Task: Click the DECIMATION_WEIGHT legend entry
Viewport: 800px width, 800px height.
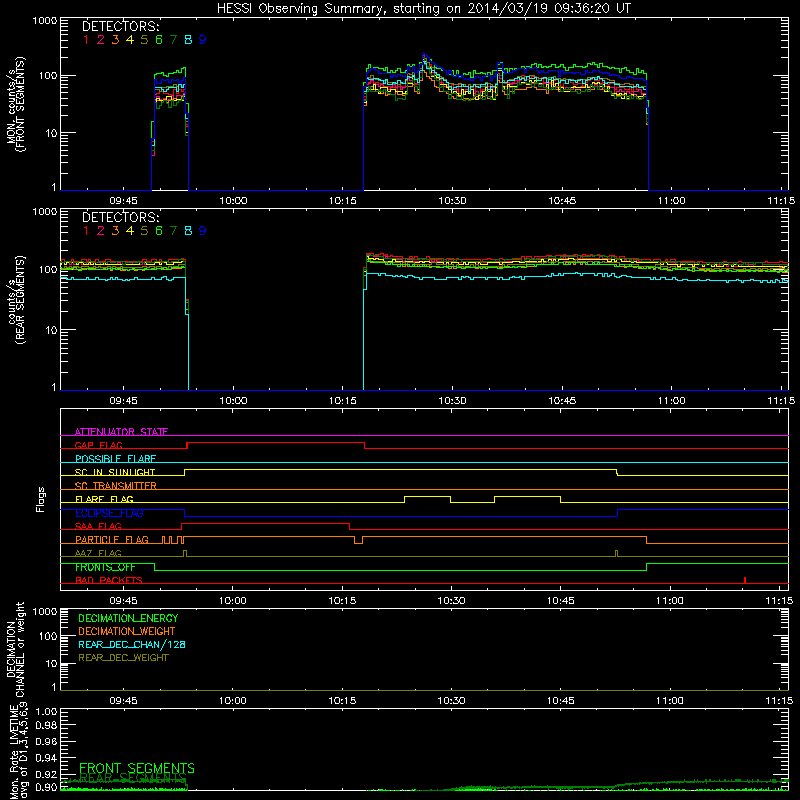Action: click(127, 631)
